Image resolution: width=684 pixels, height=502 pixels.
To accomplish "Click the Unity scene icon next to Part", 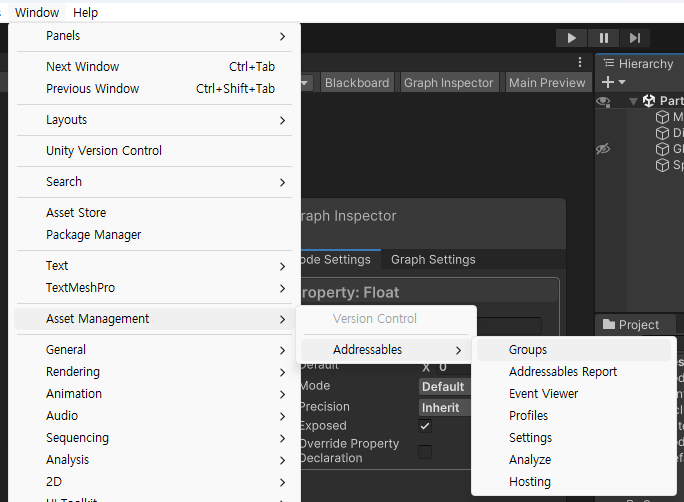I will click(x=649, y=101).
